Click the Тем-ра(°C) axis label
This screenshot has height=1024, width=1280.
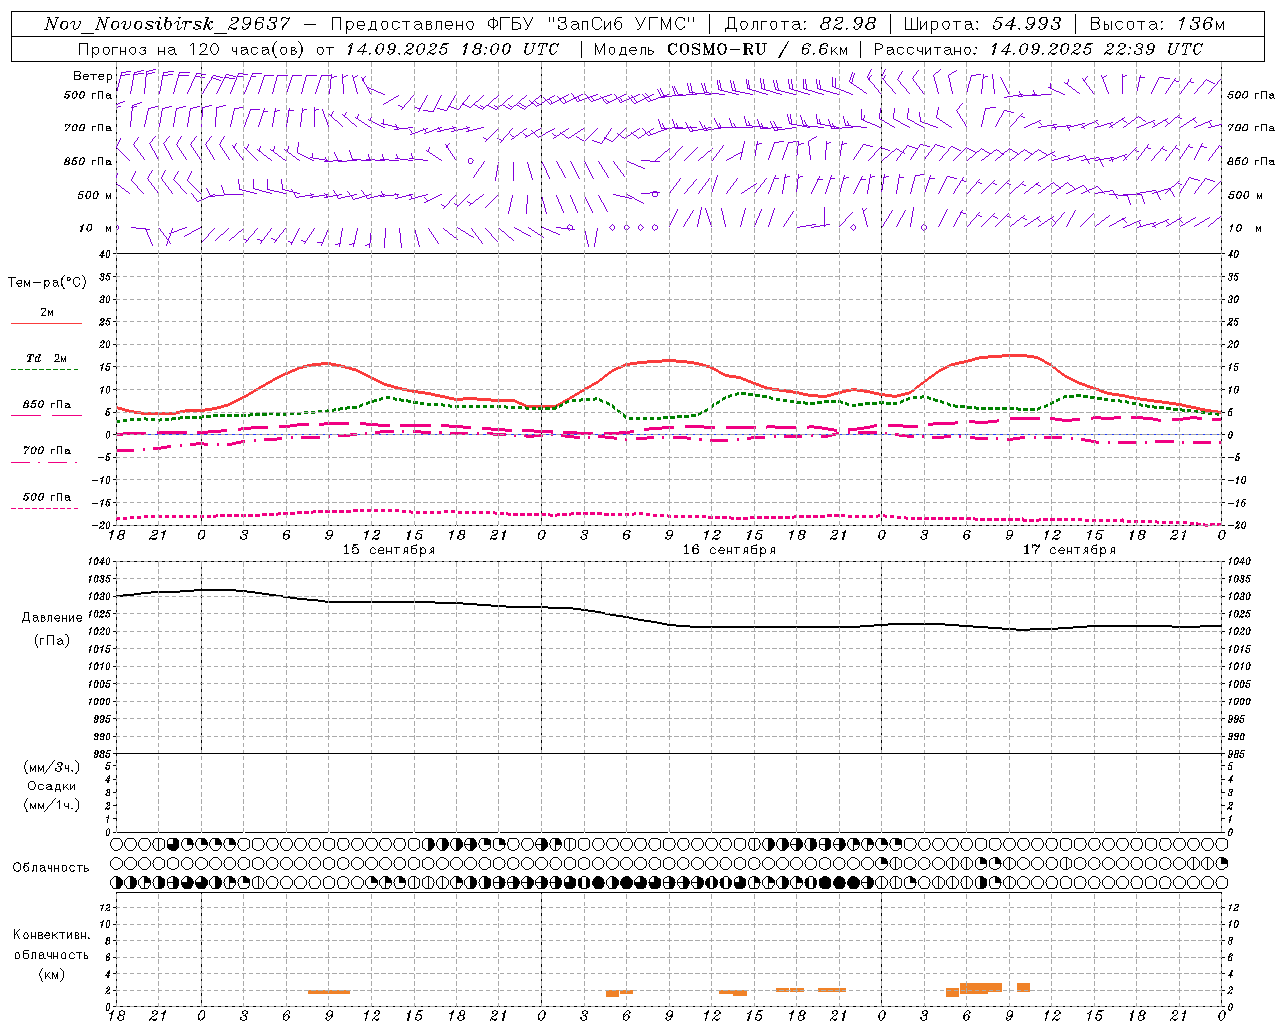[x=47, y=283]
